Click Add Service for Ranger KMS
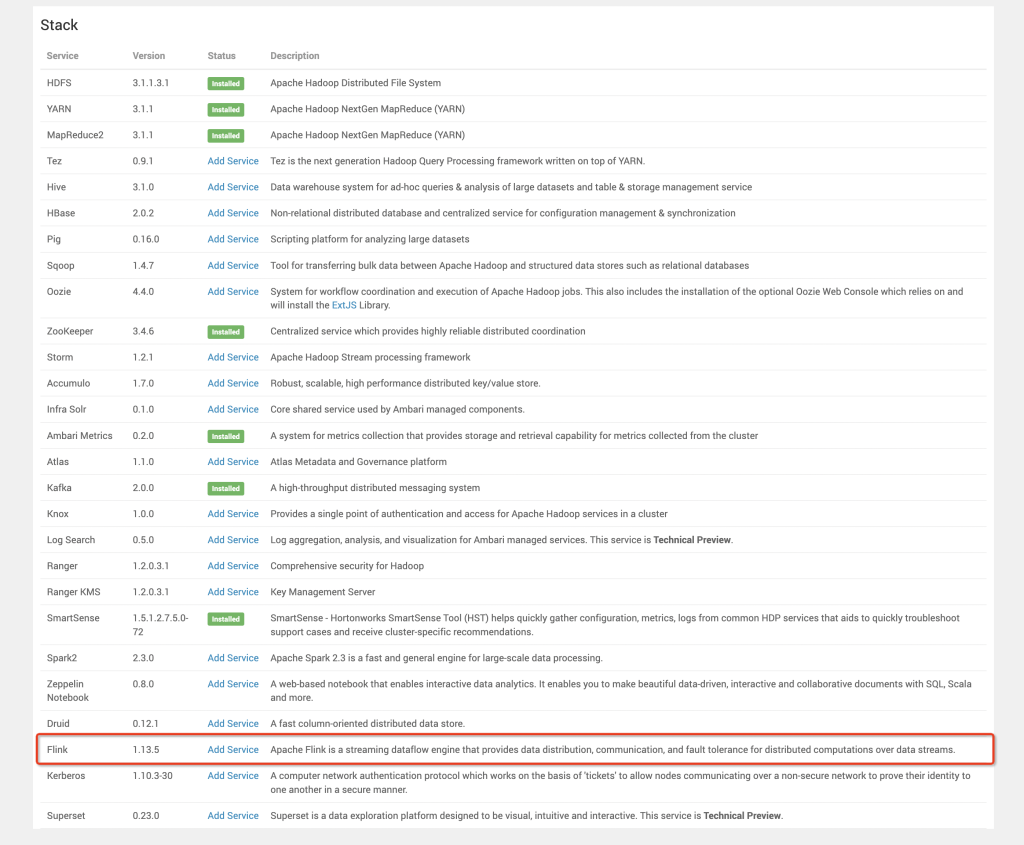The image size is (1024, 845). 233,592
